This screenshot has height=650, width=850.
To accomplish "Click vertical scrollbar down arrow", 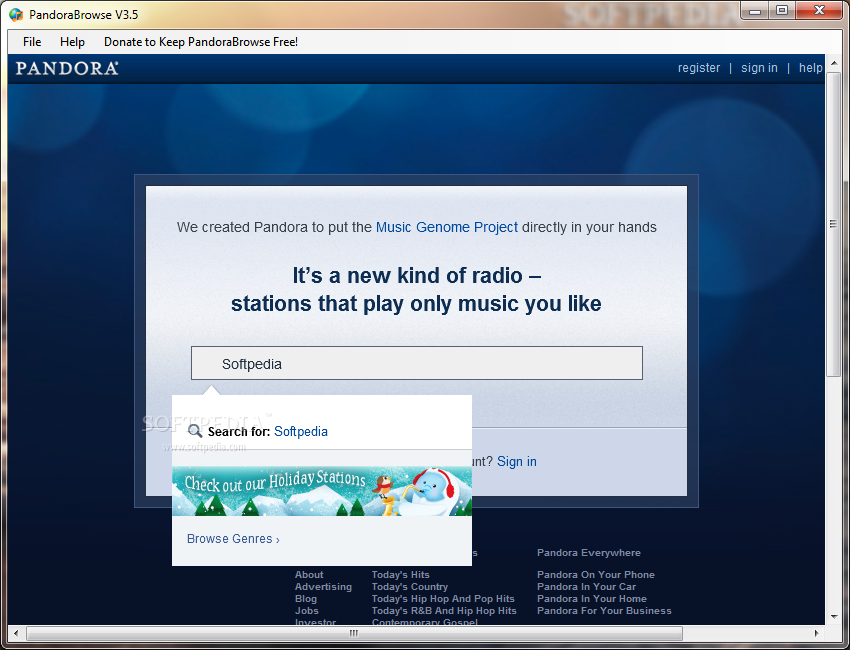I will coord(834,617).
